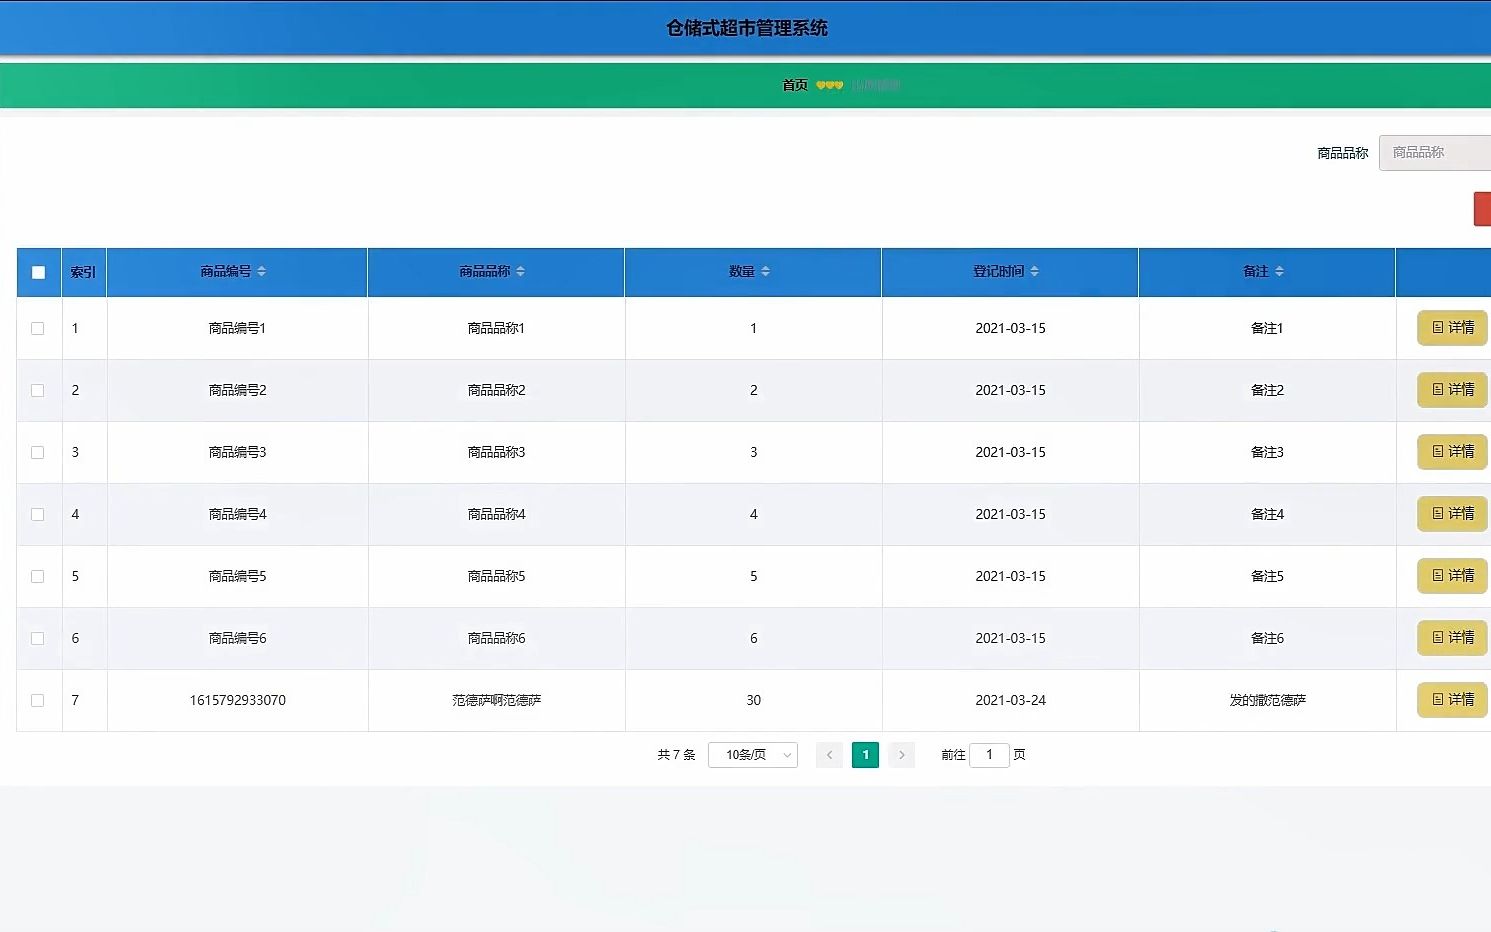Sort the table by 登记时间 column

click(1009, 271)
